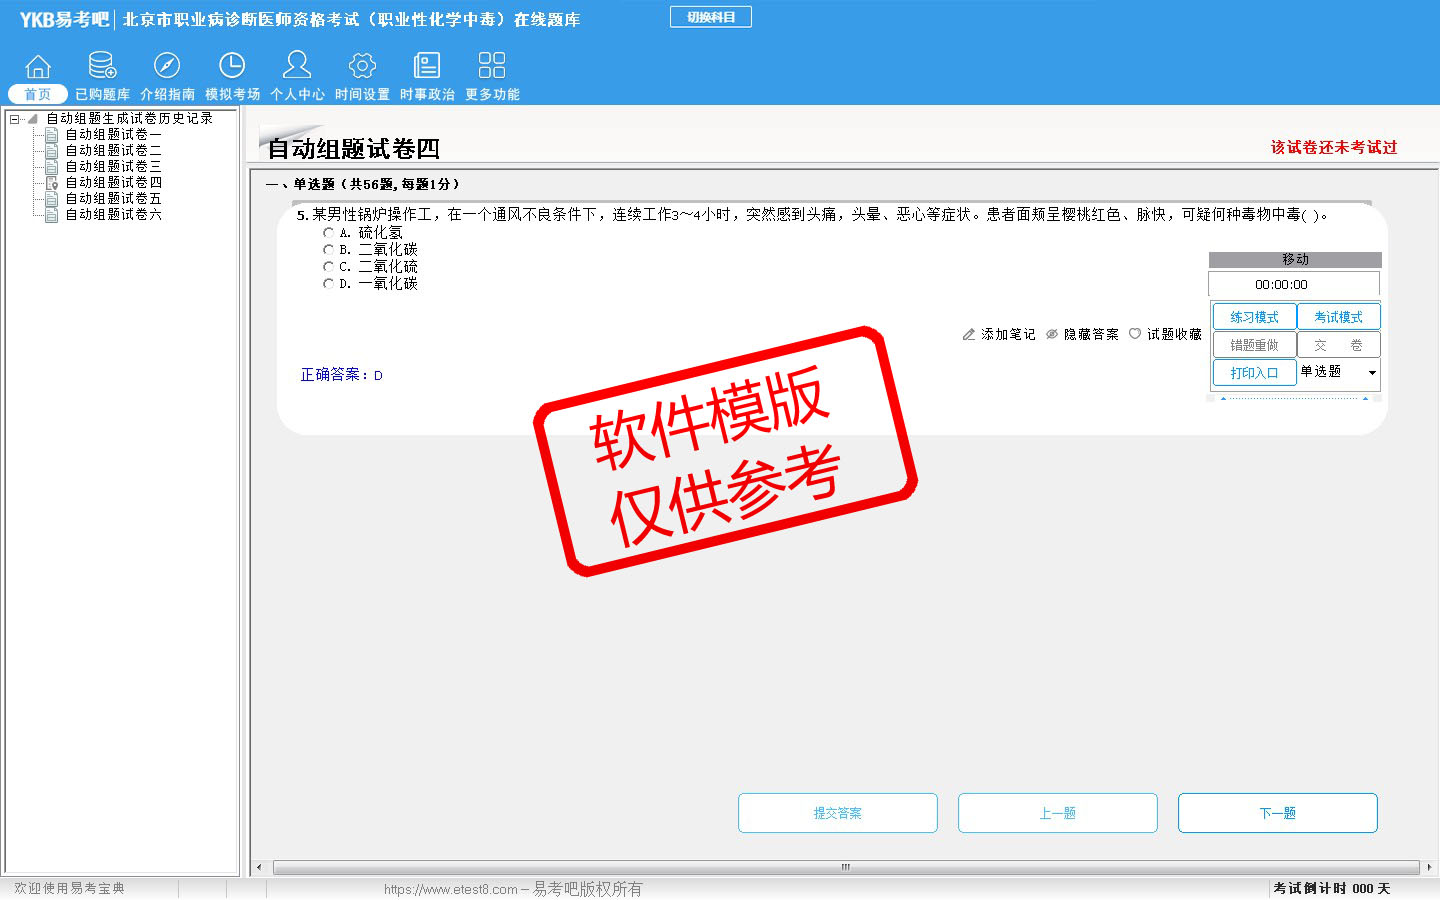This screenshot has width=1440, height=900.
Task: Select document icon of 自动组题试卷五
Action: point(52,198)
